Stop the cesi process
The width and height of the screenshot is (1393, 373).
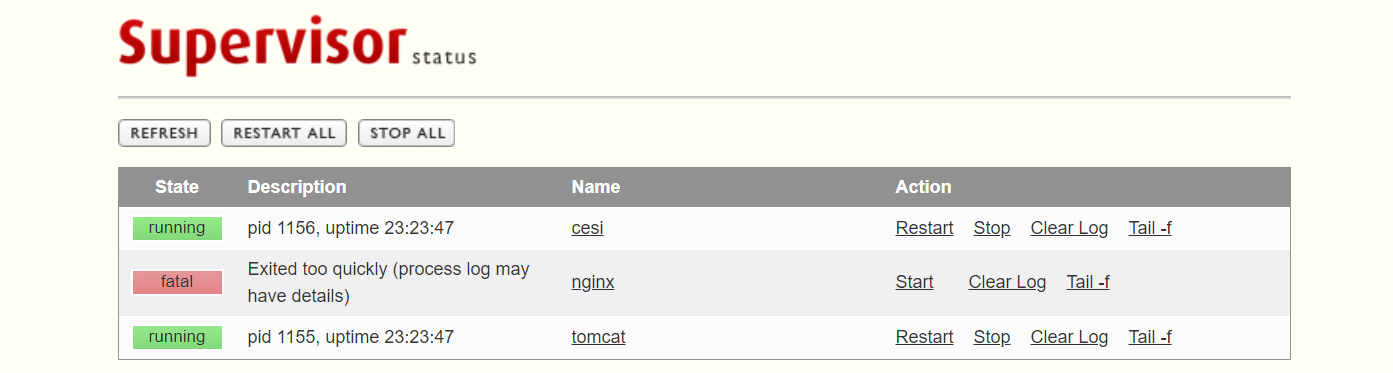[x=992, y=228]
